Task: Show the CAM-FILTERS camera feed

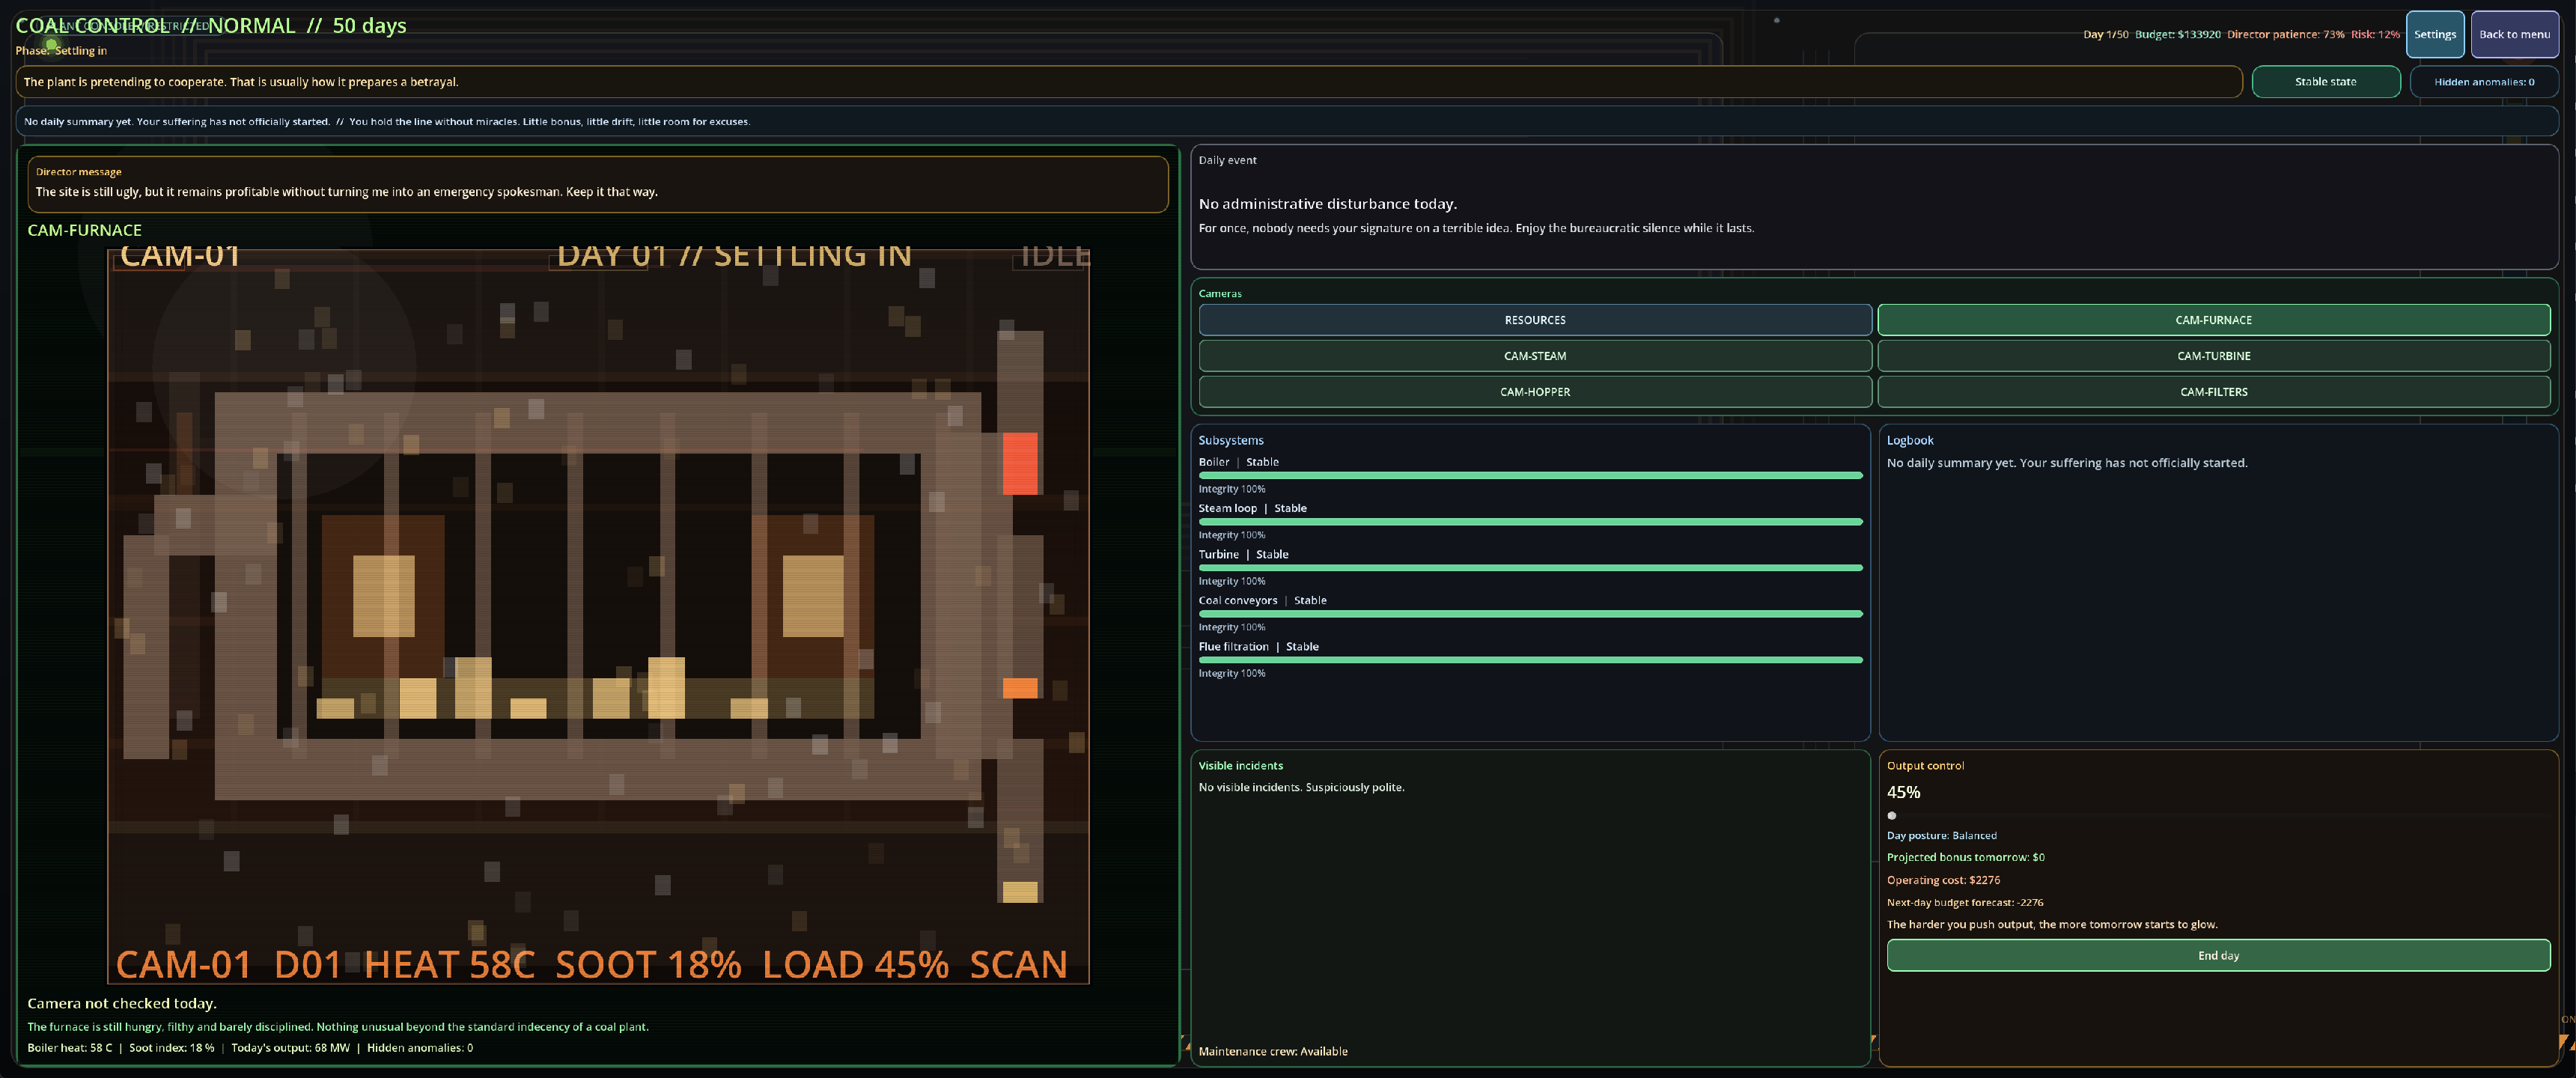Action: [x=2212, y=392]
